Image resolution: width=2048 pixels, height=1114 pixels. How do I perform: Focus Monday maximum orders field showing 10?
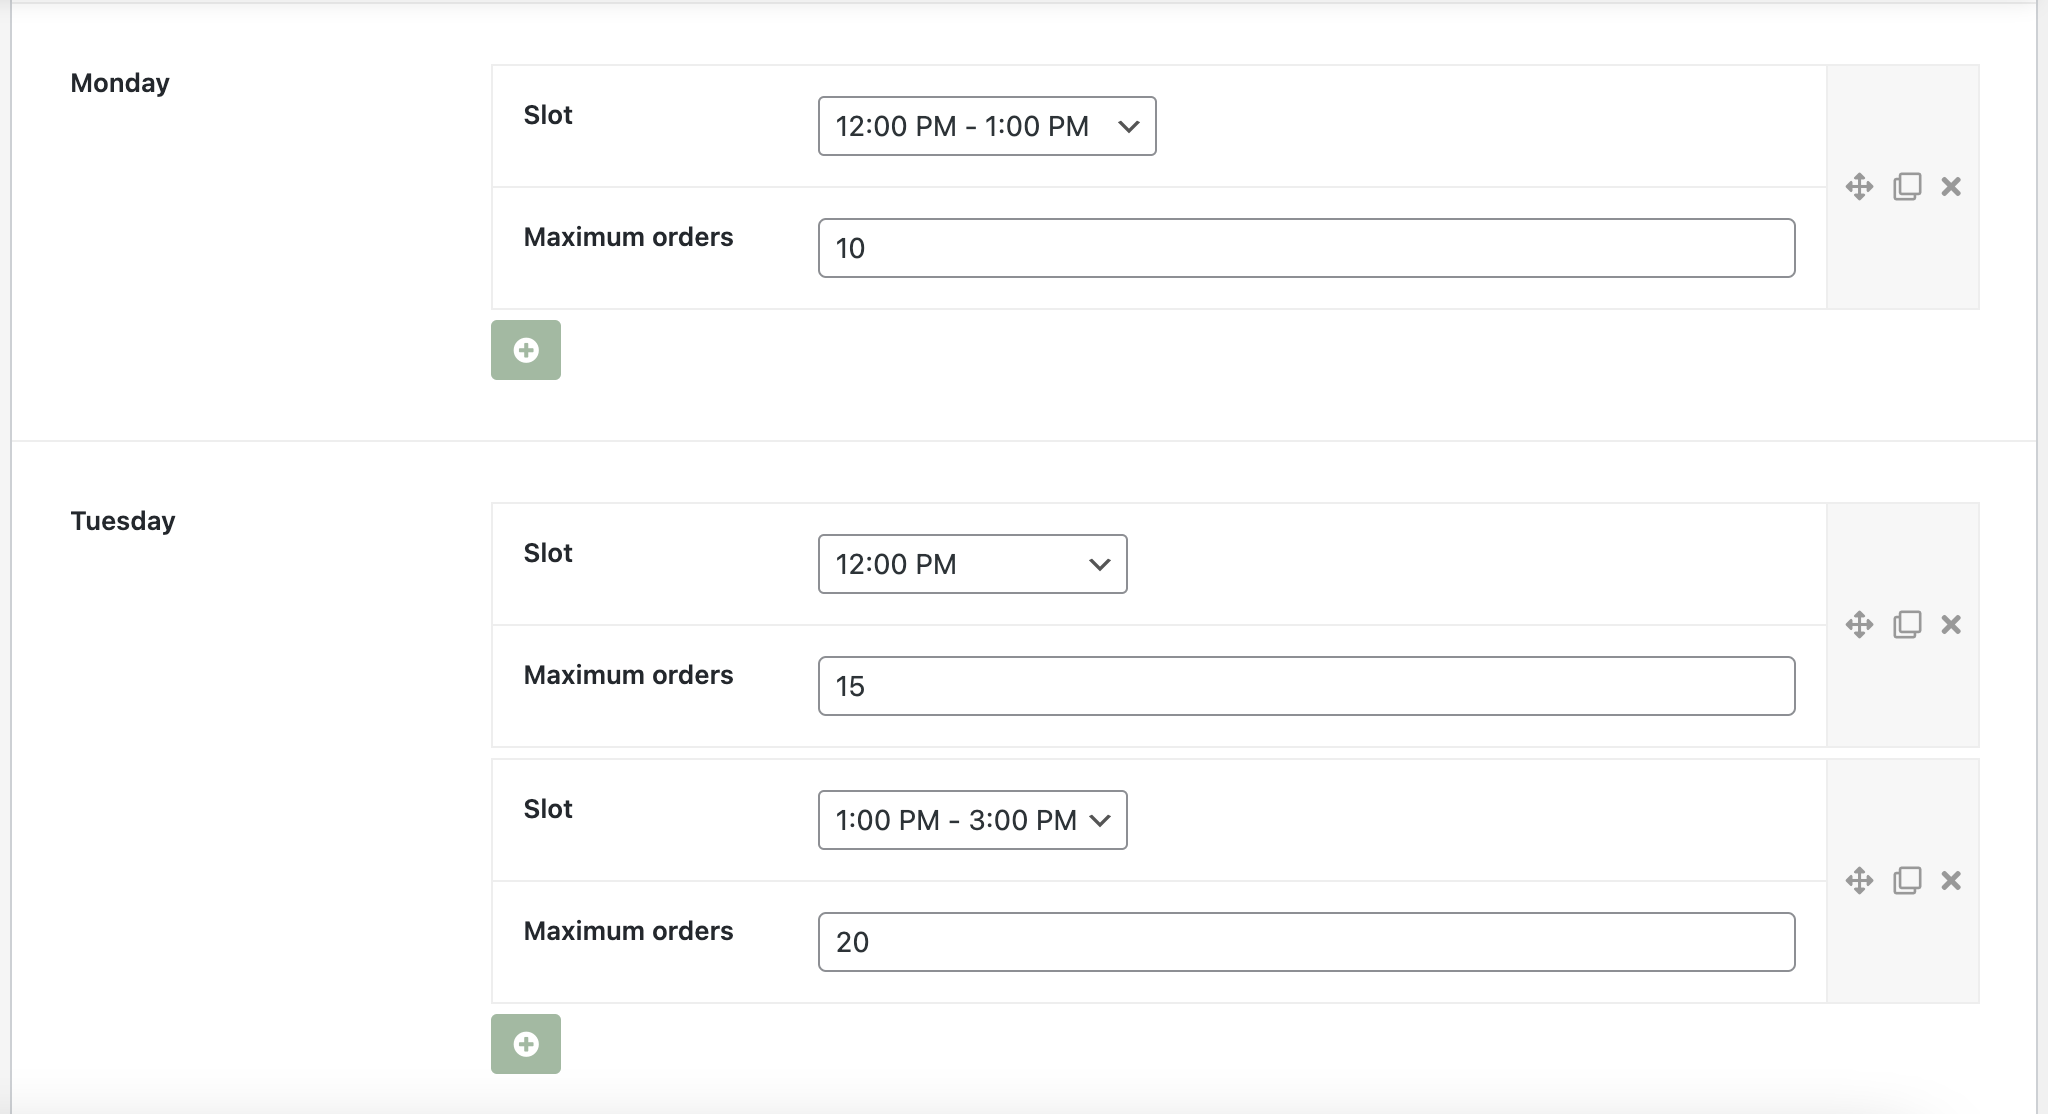1306,248
